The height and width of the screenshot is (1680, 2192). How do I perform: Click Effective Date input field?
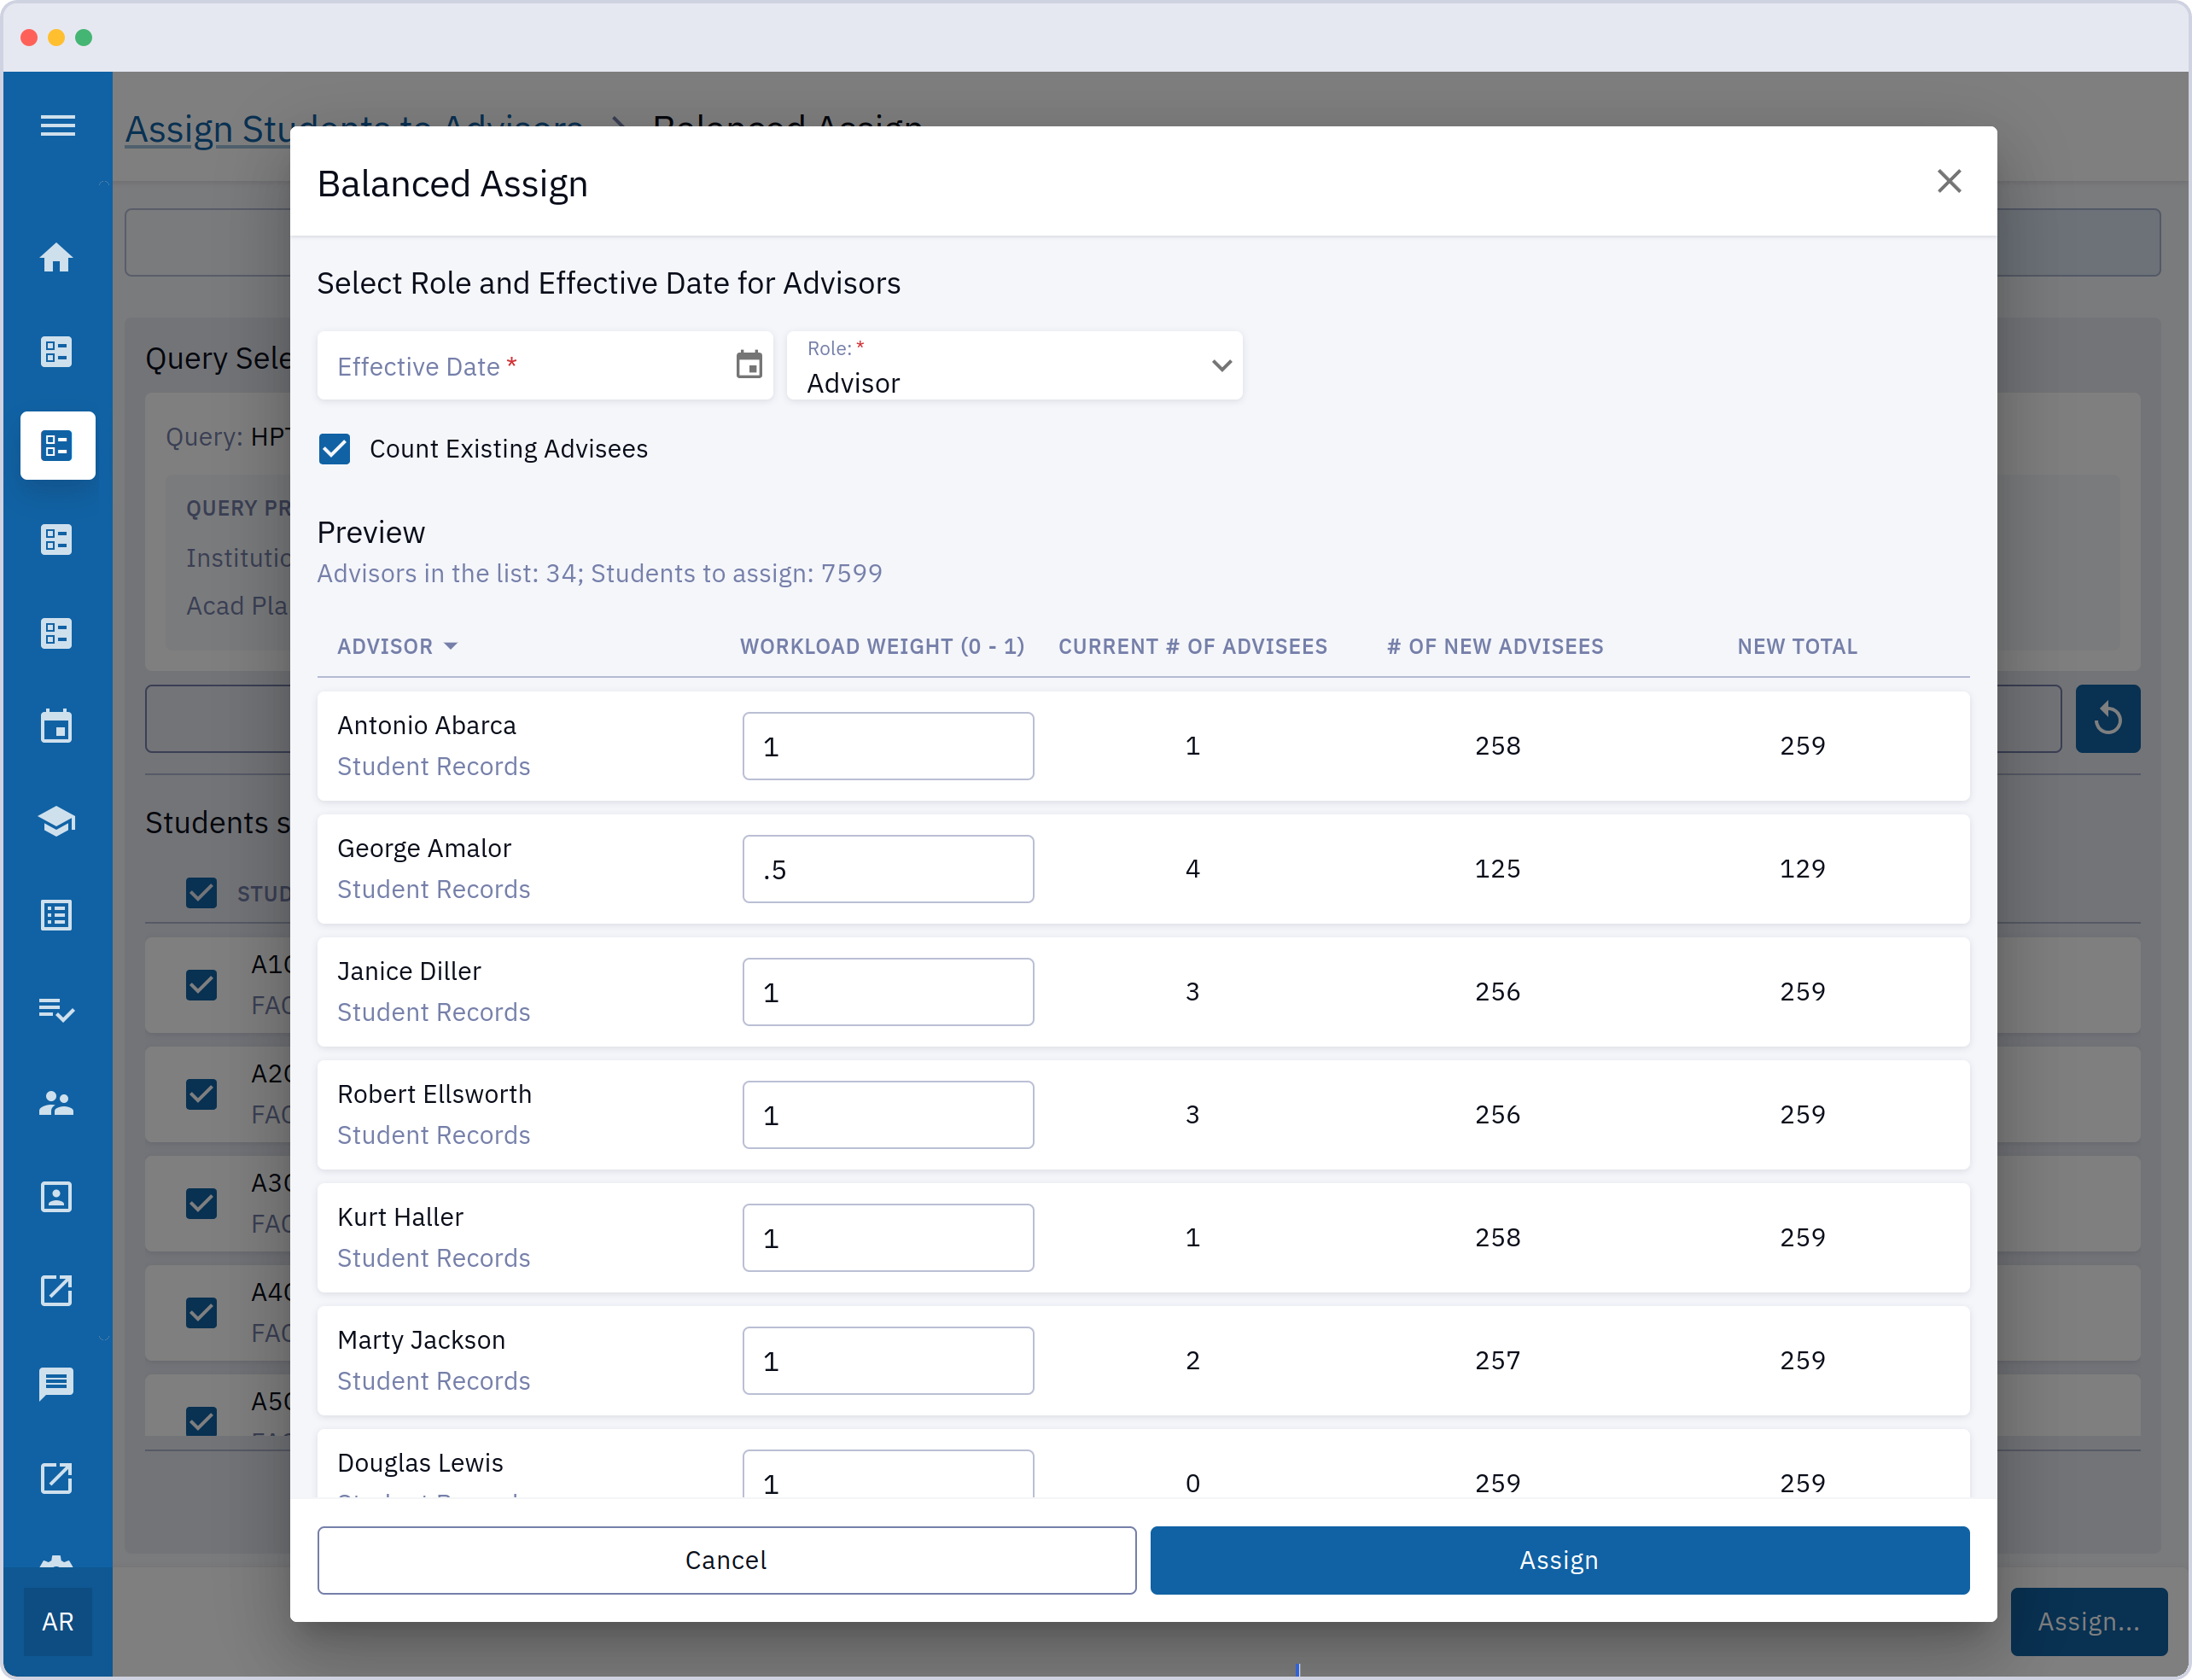coord(545,366)
